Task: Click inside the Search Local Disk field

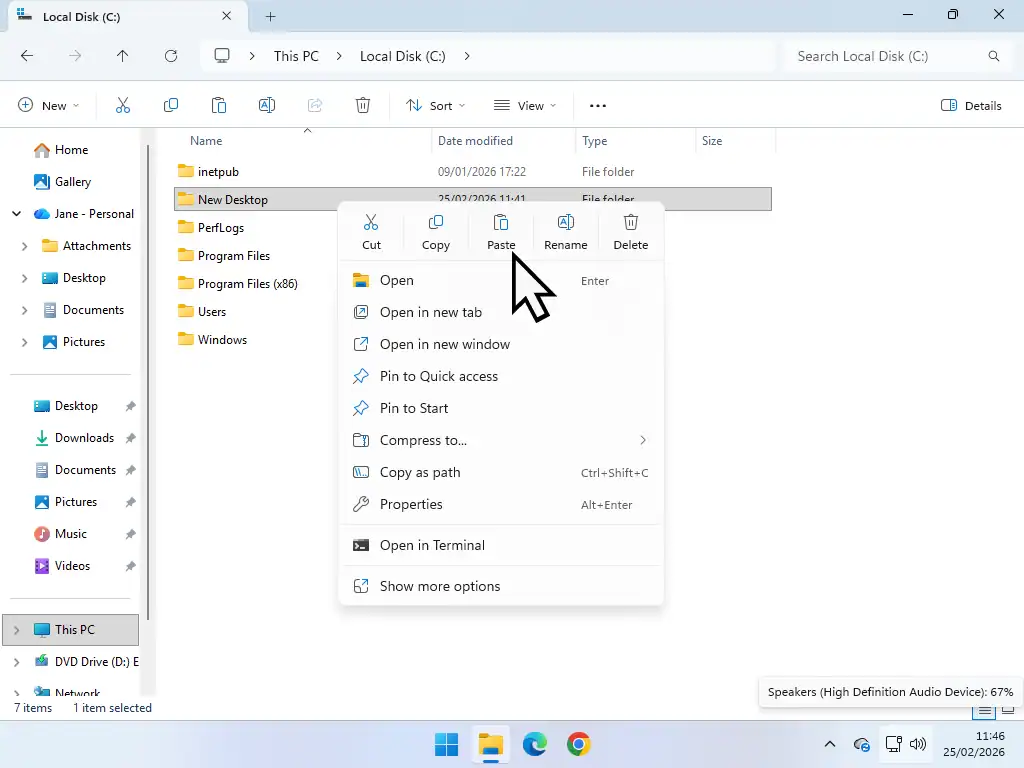Action: point(880,56)
